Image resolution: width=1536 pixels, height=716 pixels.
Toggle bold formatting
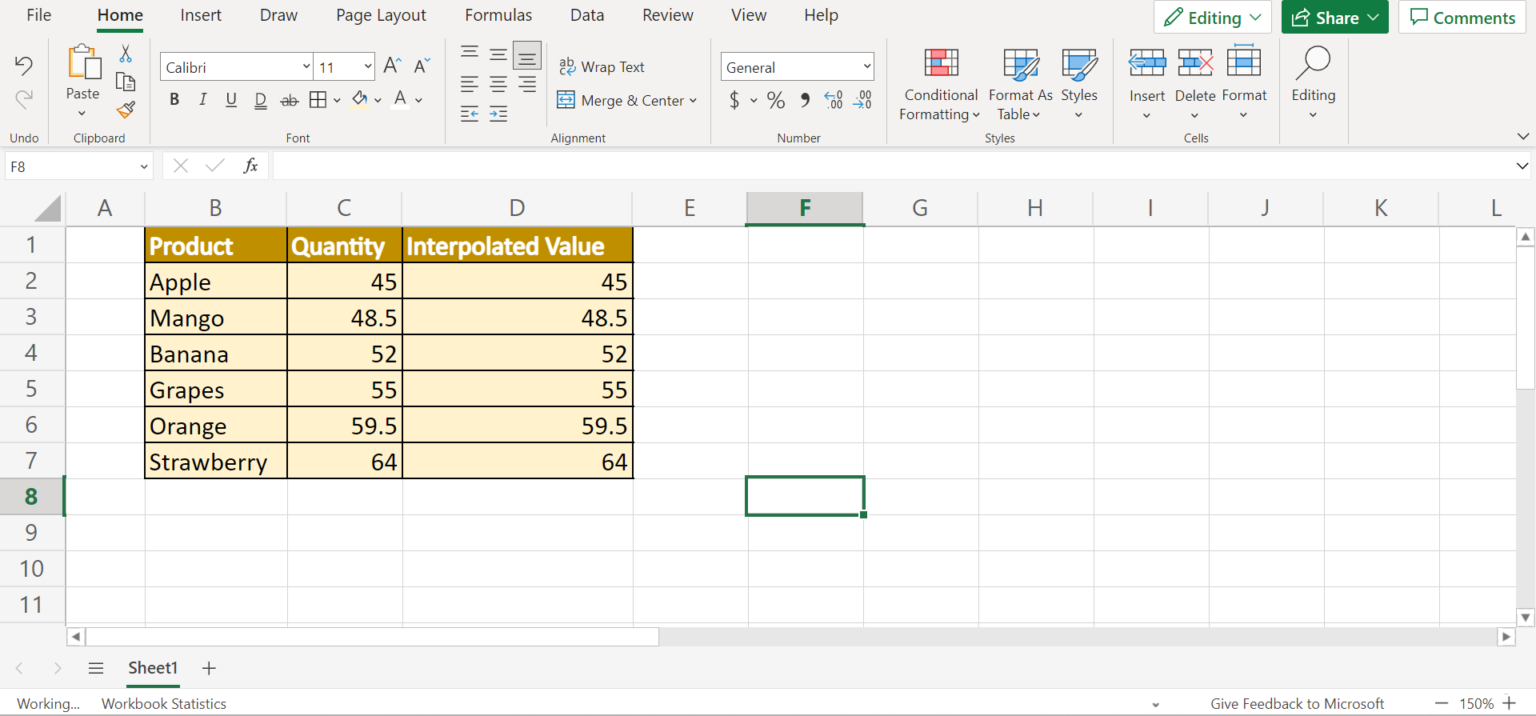[x=174, y=99]
